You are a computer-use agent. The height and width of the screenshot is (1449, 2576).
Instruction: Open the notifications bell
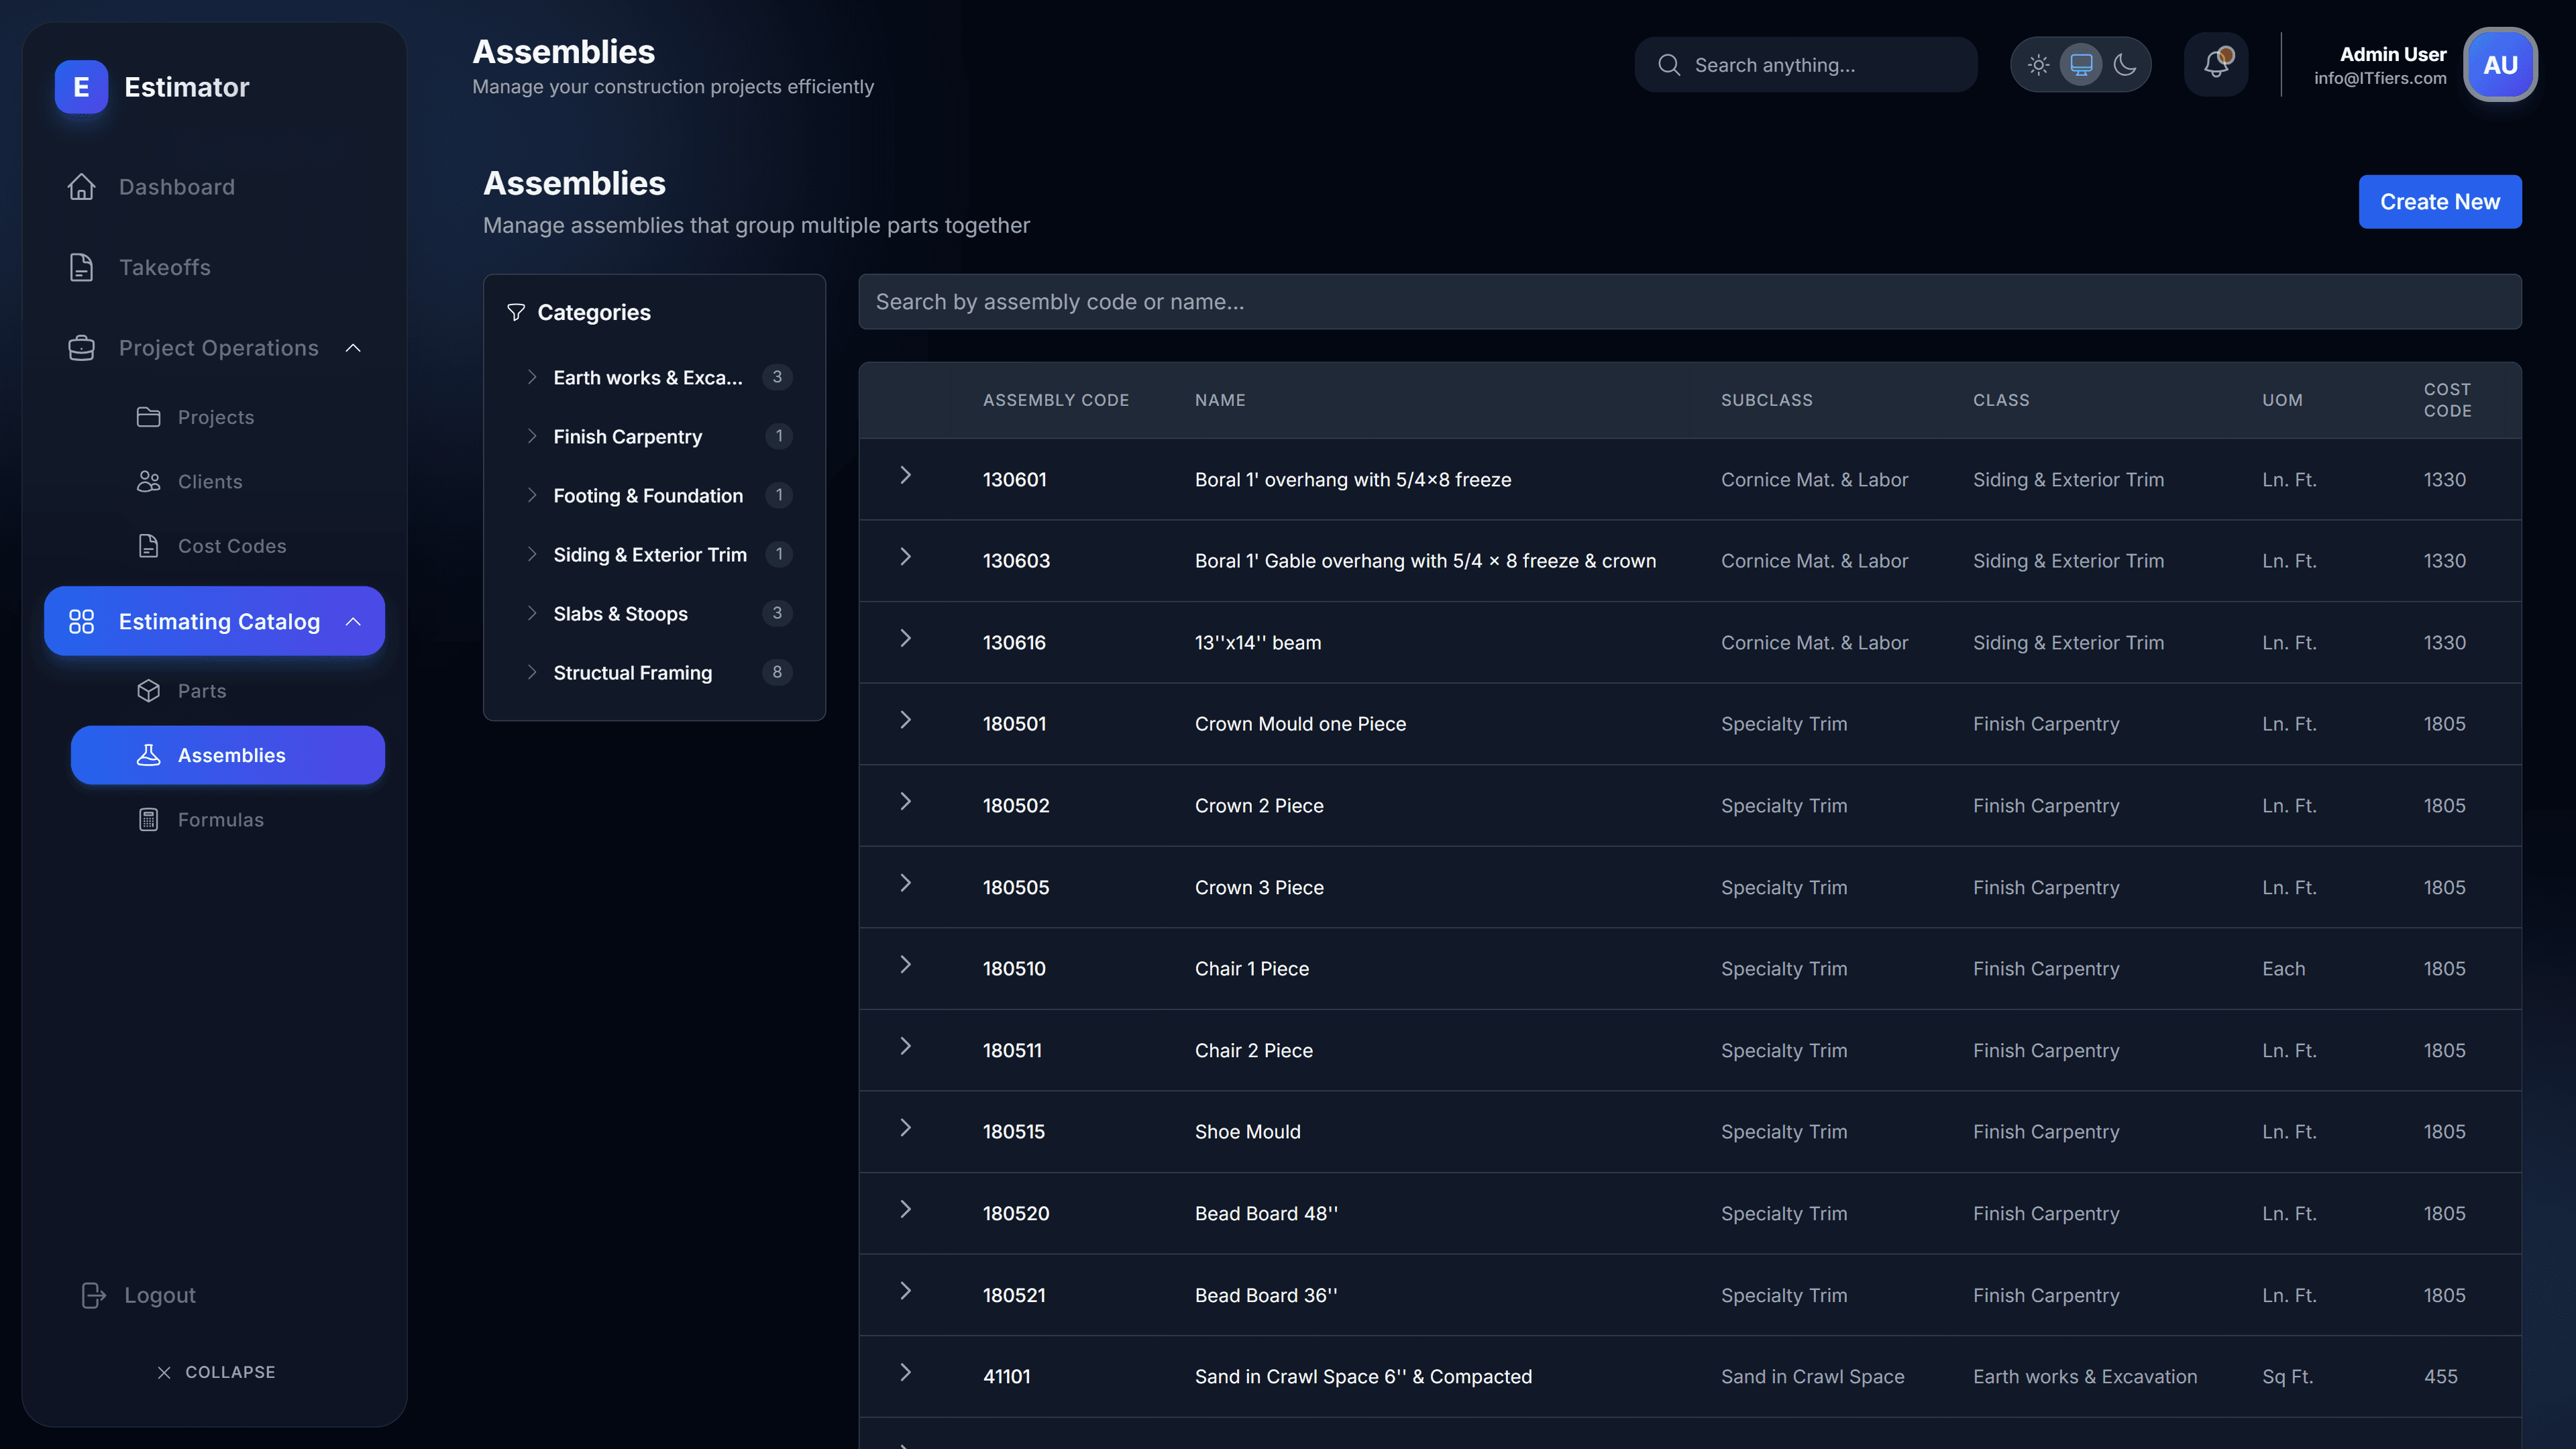coord(2216,65)
